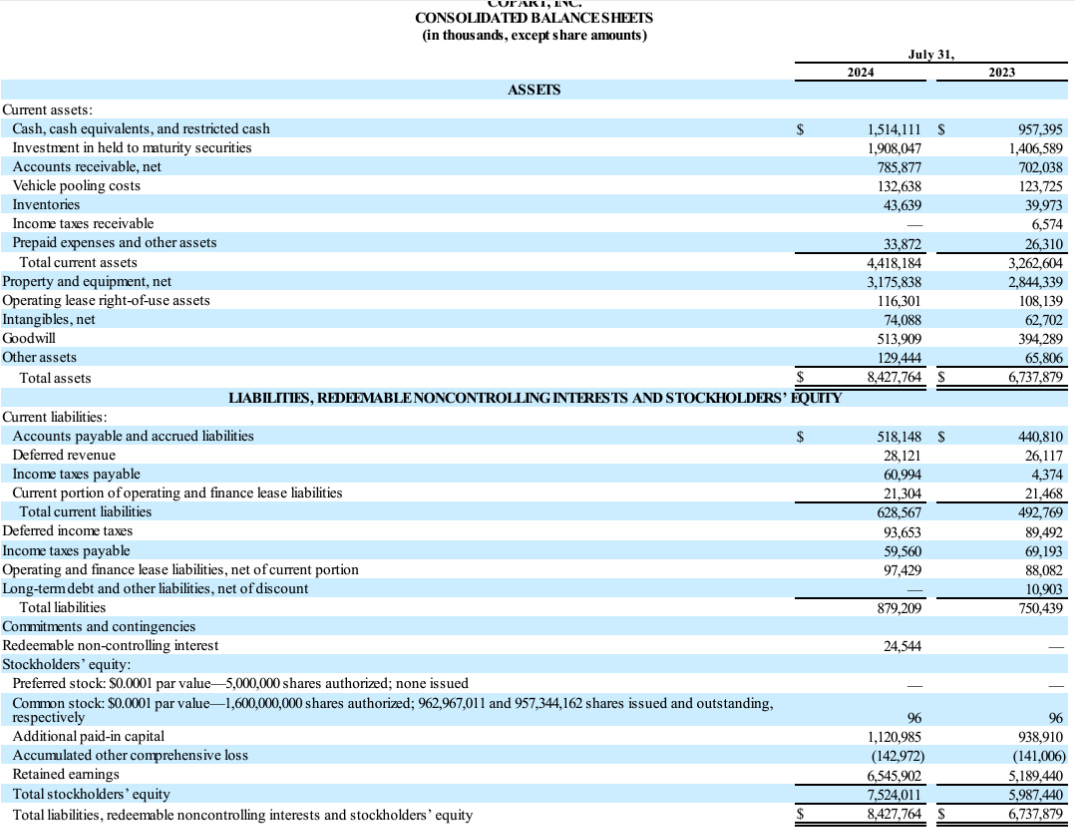The image size is (1075, 827).
Task: Click the value 60,994
Action: 902,475
